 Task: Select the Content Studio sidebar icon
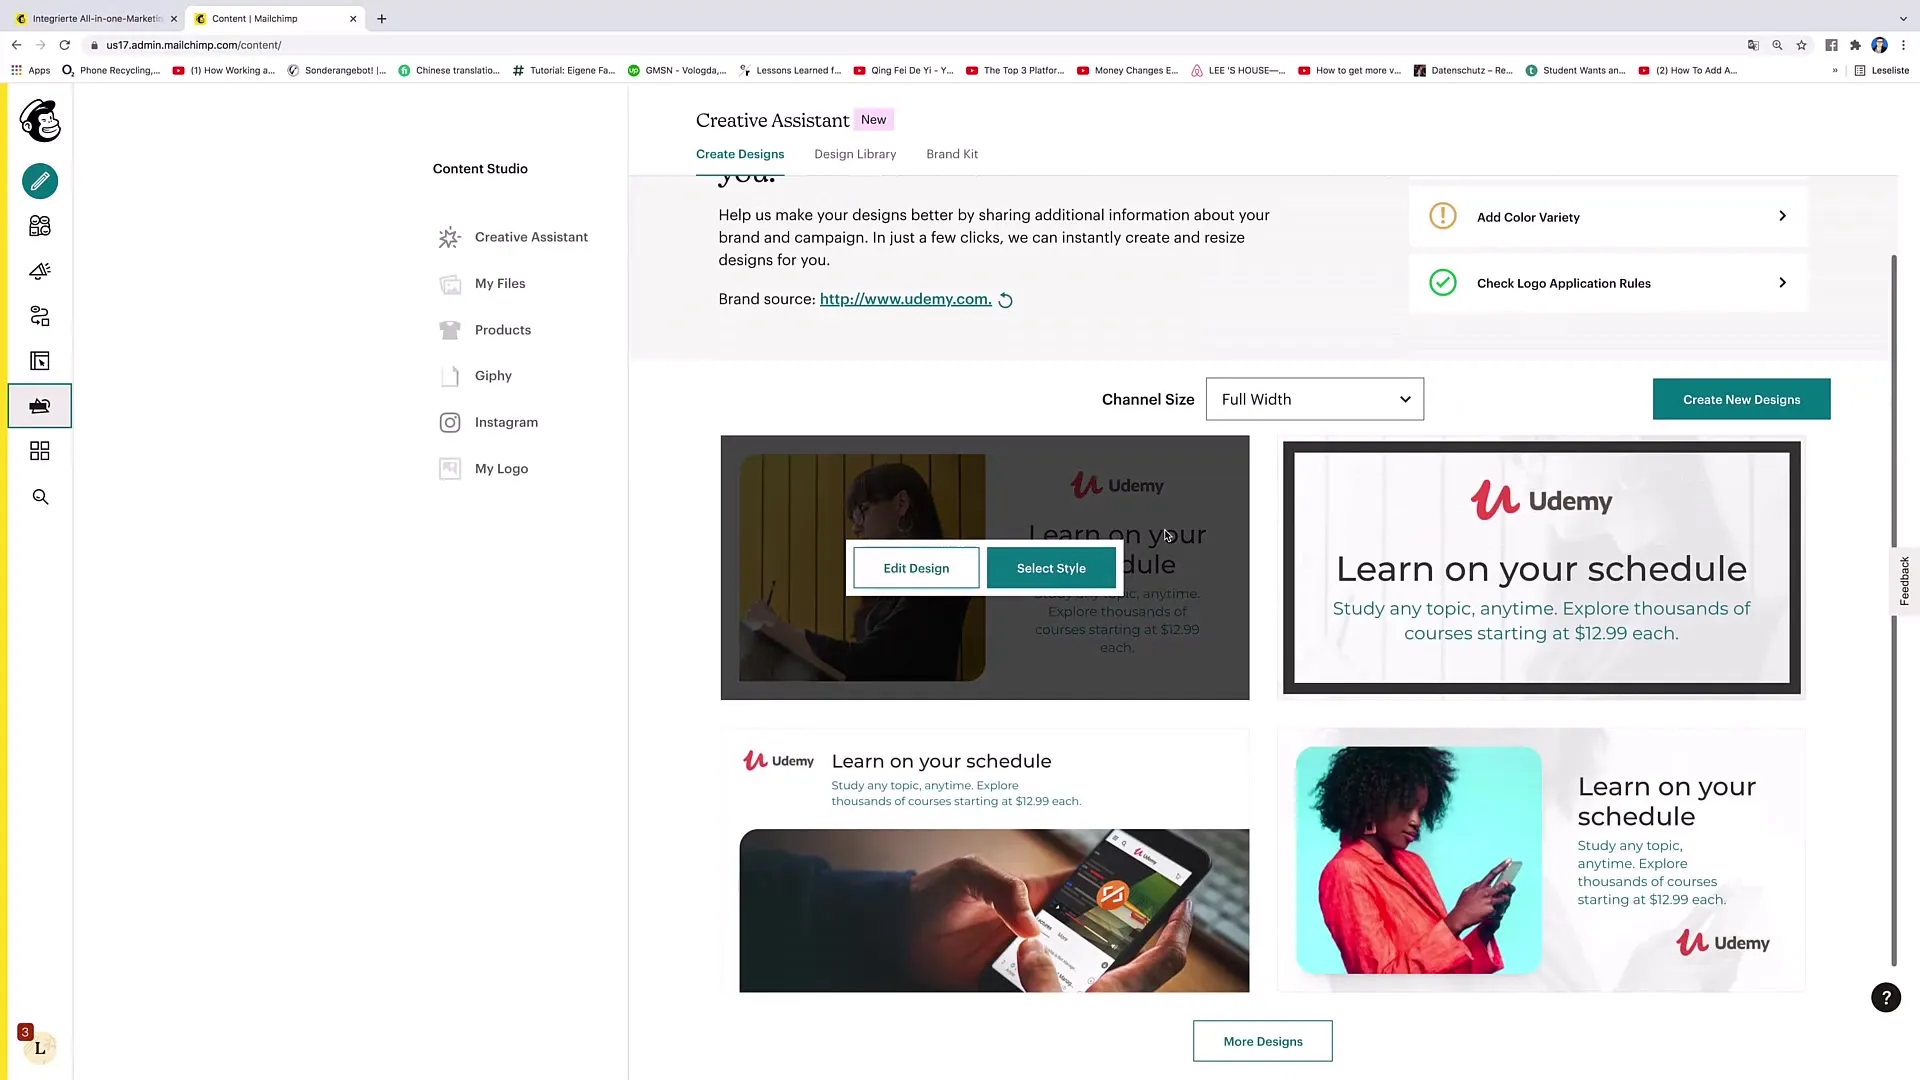(x=40, y=406)
